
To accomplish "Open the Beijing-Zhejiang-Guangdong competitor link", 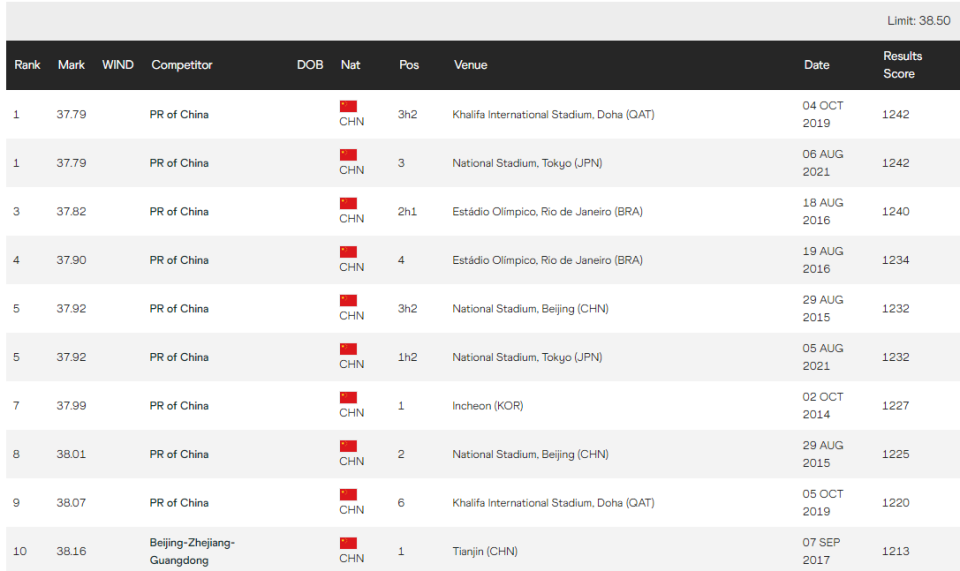I will pyautogui.click(x=192, y=551).
